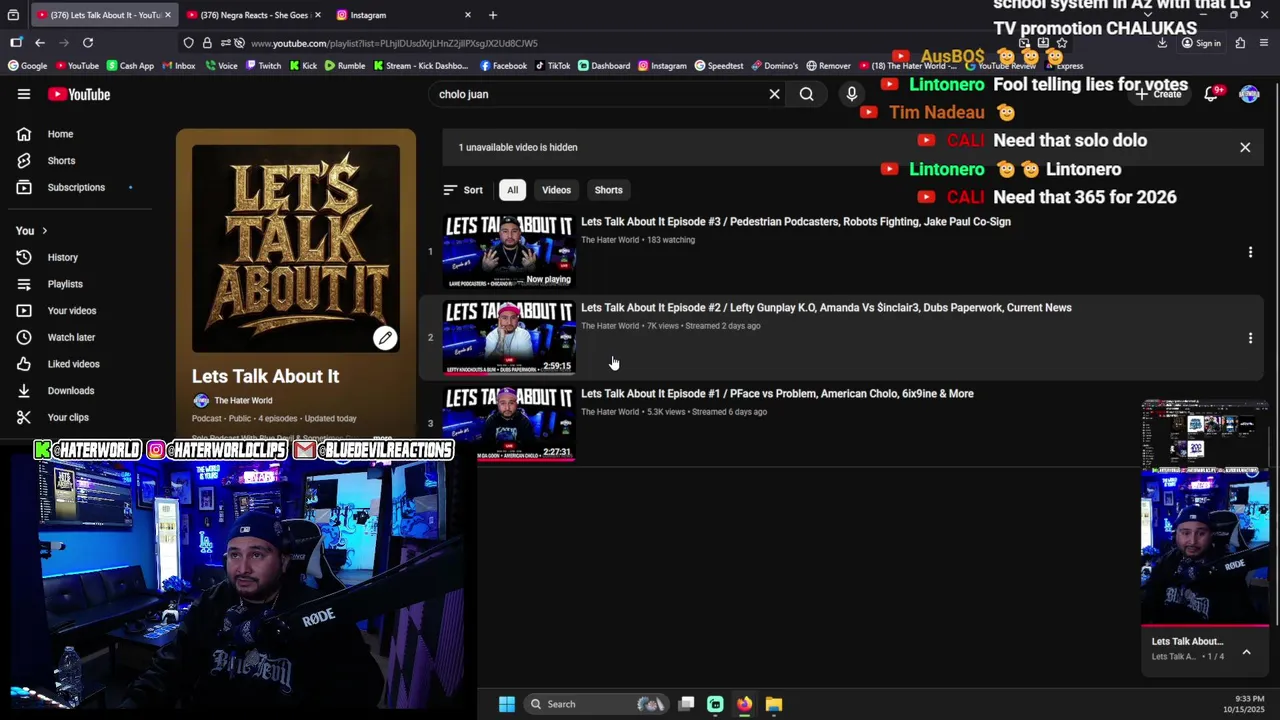Click the Windows taskbar Search box
The width and height of the screenshot is (1280, 720).
click(596, 704)
